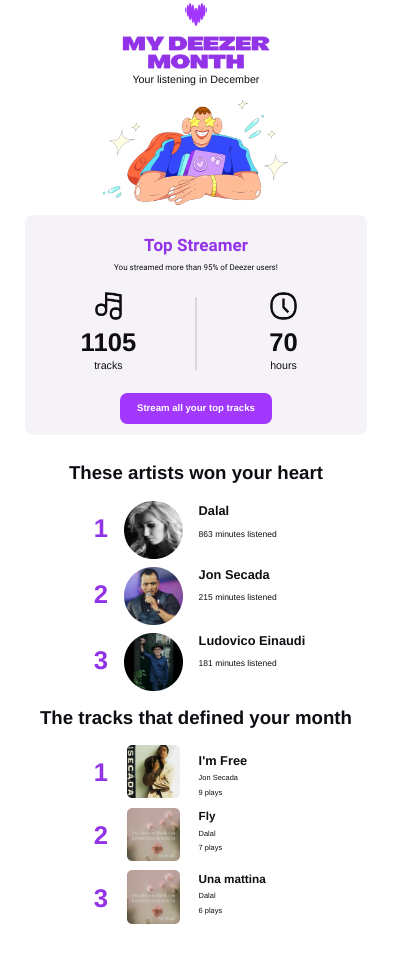Open Ludovico Einaudi's round artist photo
Screen dimensions: 402x956
(x=154, y=662)
